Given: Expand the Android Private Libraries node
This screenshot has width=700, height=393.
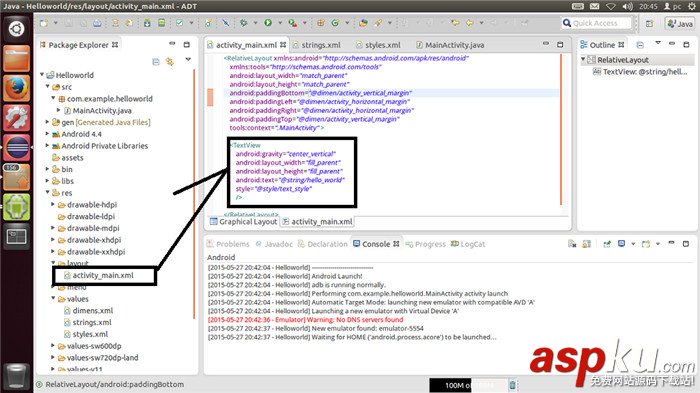Looking at the screenshot, I should [x=47, y=146].
